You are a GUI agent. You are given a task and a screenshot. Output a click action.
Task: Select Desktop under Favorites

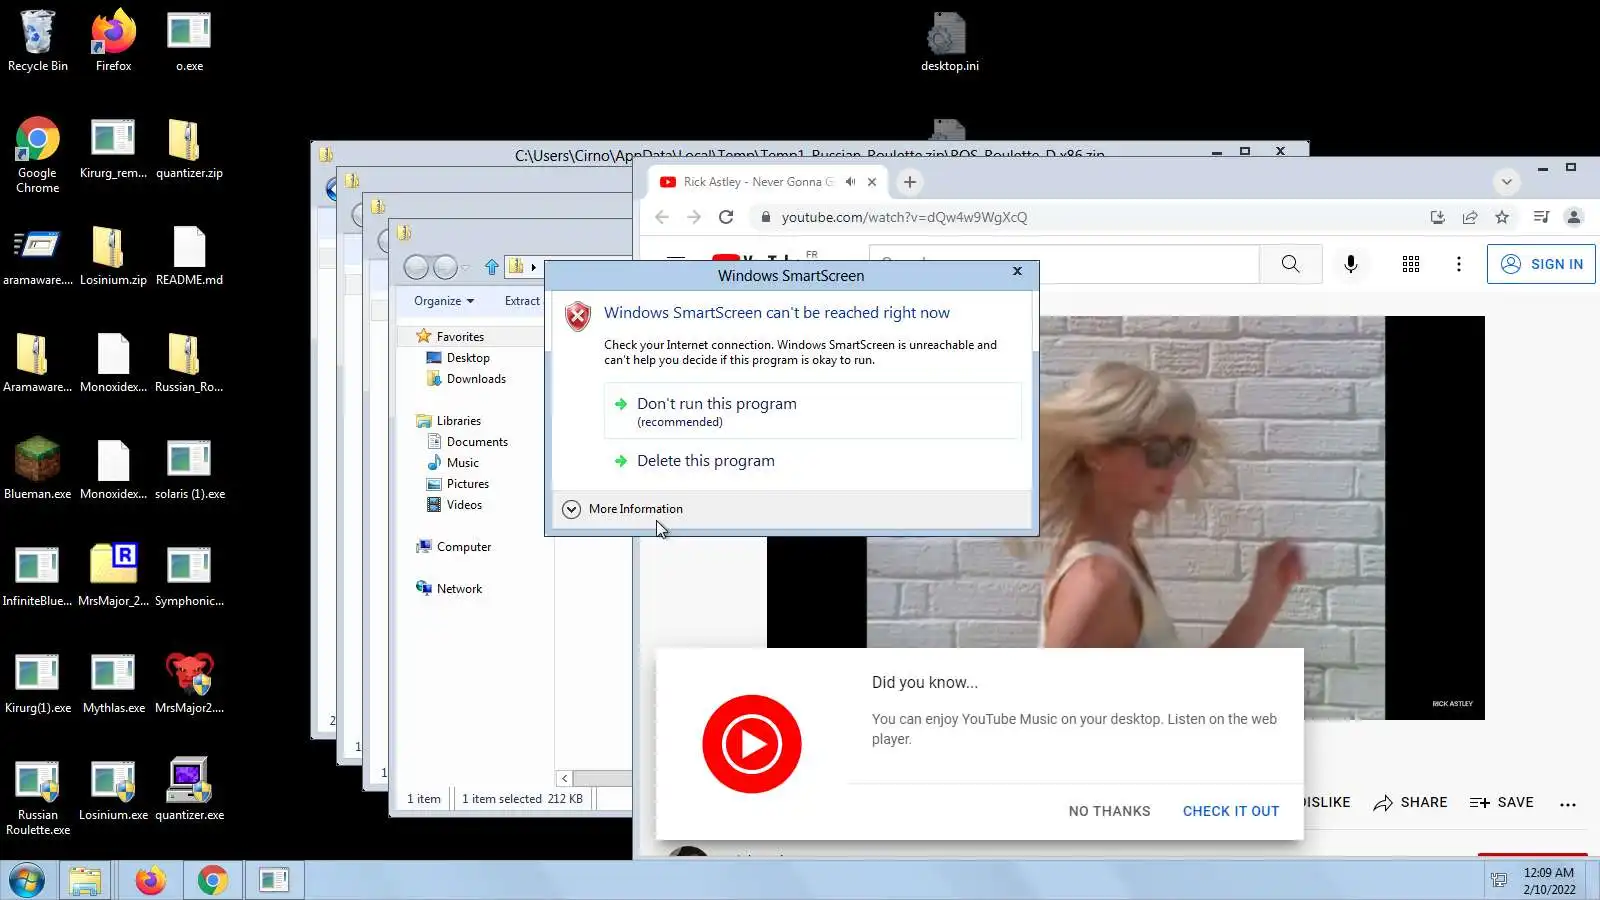pyautogui.click(x=468, y=358)
